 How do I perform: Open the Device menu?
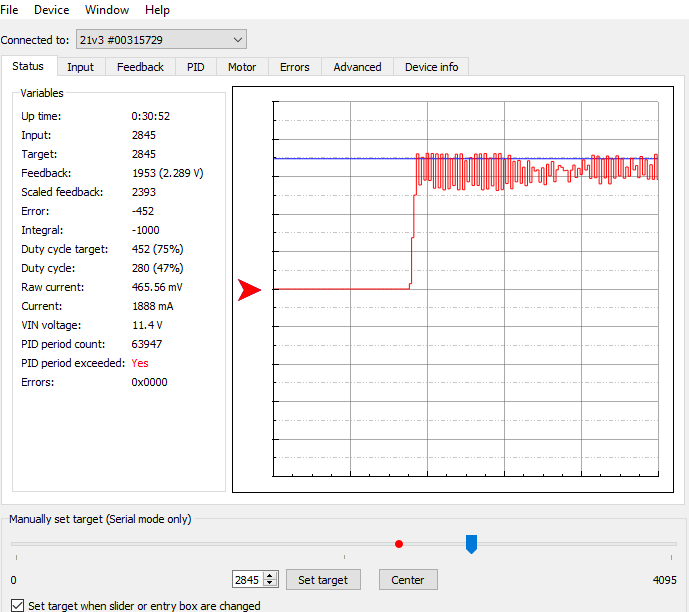[x=51, y=10]
